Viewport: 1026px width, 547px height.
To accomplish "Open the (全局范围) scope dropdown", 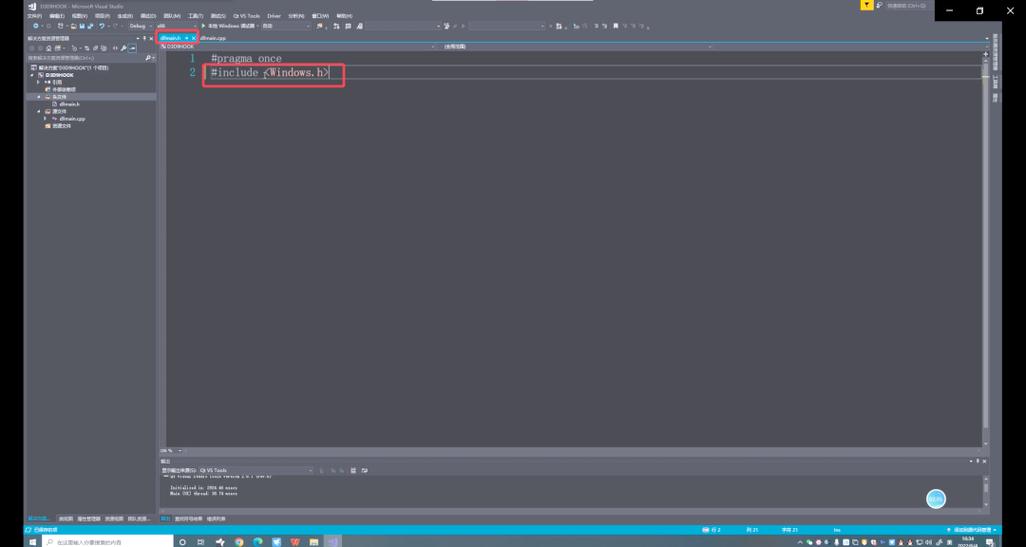I will [x=576, y=47].
